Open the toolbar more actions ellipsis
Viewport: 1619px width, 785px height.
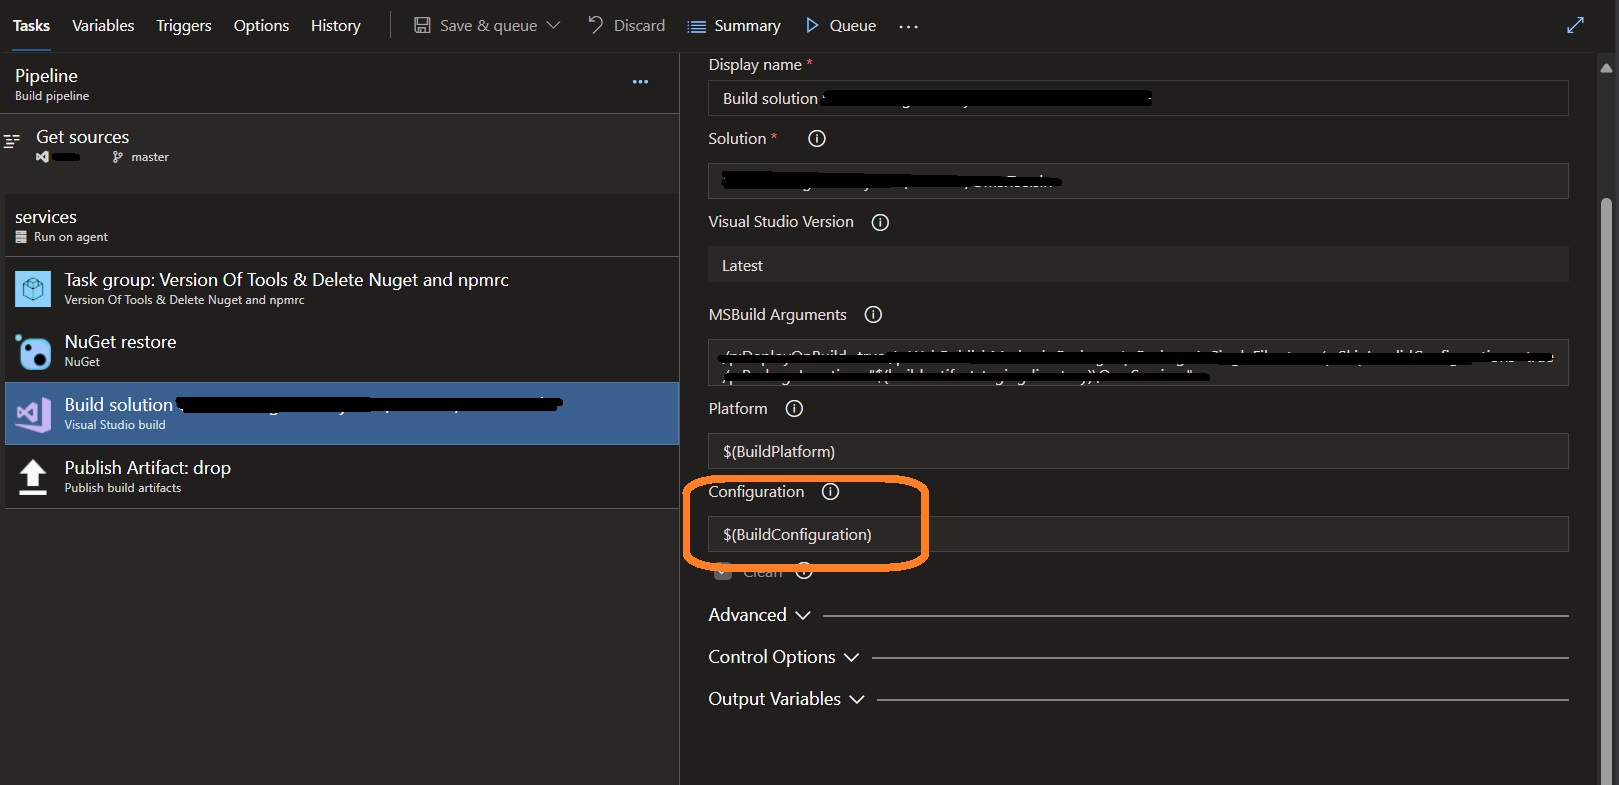908,27
